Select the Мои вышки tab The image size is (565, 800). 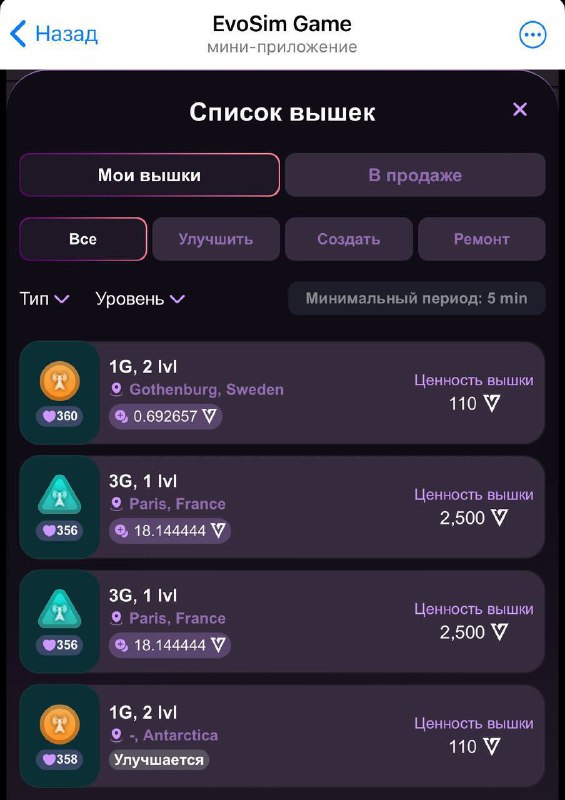pos(150,175)
